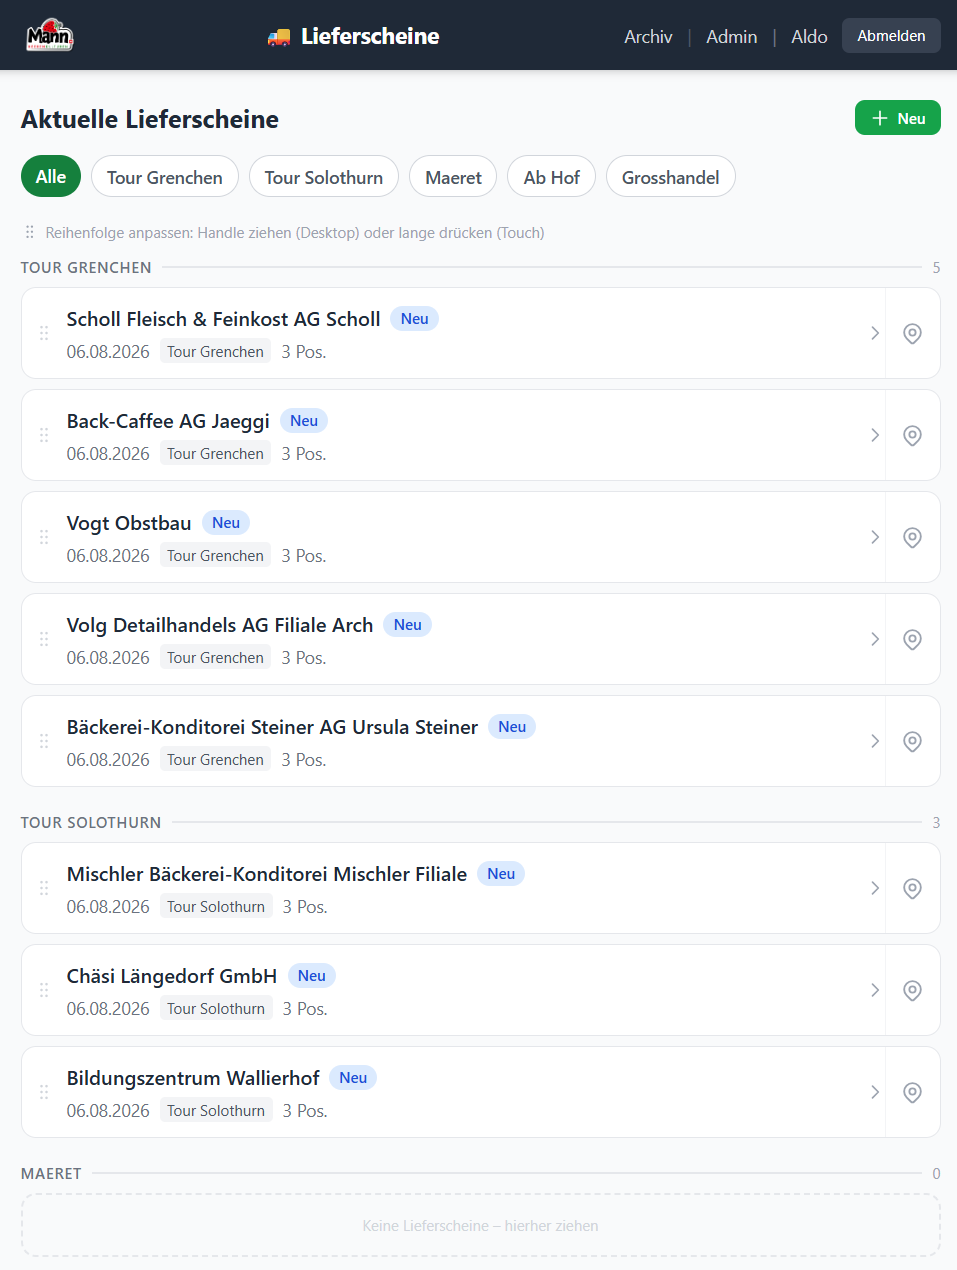
Task: Click the Abmelden button
Action: (x=891, y=35)
